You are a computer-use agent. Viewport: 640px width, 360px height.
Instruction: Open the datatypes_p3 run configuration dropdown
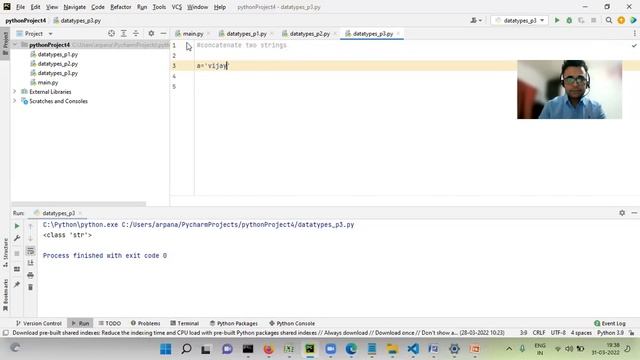519,20
